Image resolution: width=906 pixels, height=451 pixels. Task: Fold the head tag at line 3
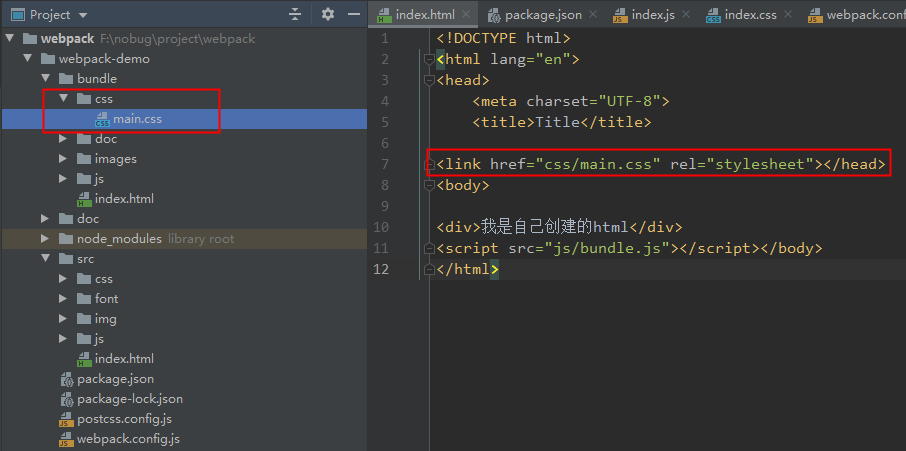[429, 80]
